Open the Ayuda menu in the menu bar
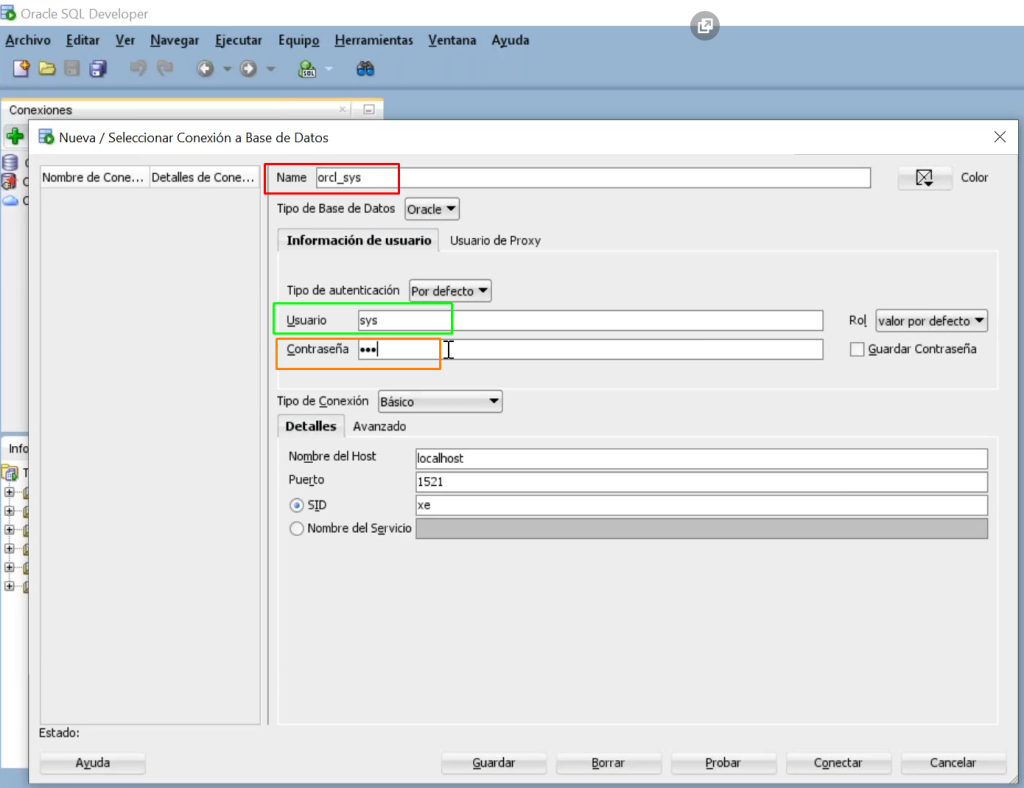Viewport: 1024px width, 788px height. pyautogui.click(x=510, y=40)
